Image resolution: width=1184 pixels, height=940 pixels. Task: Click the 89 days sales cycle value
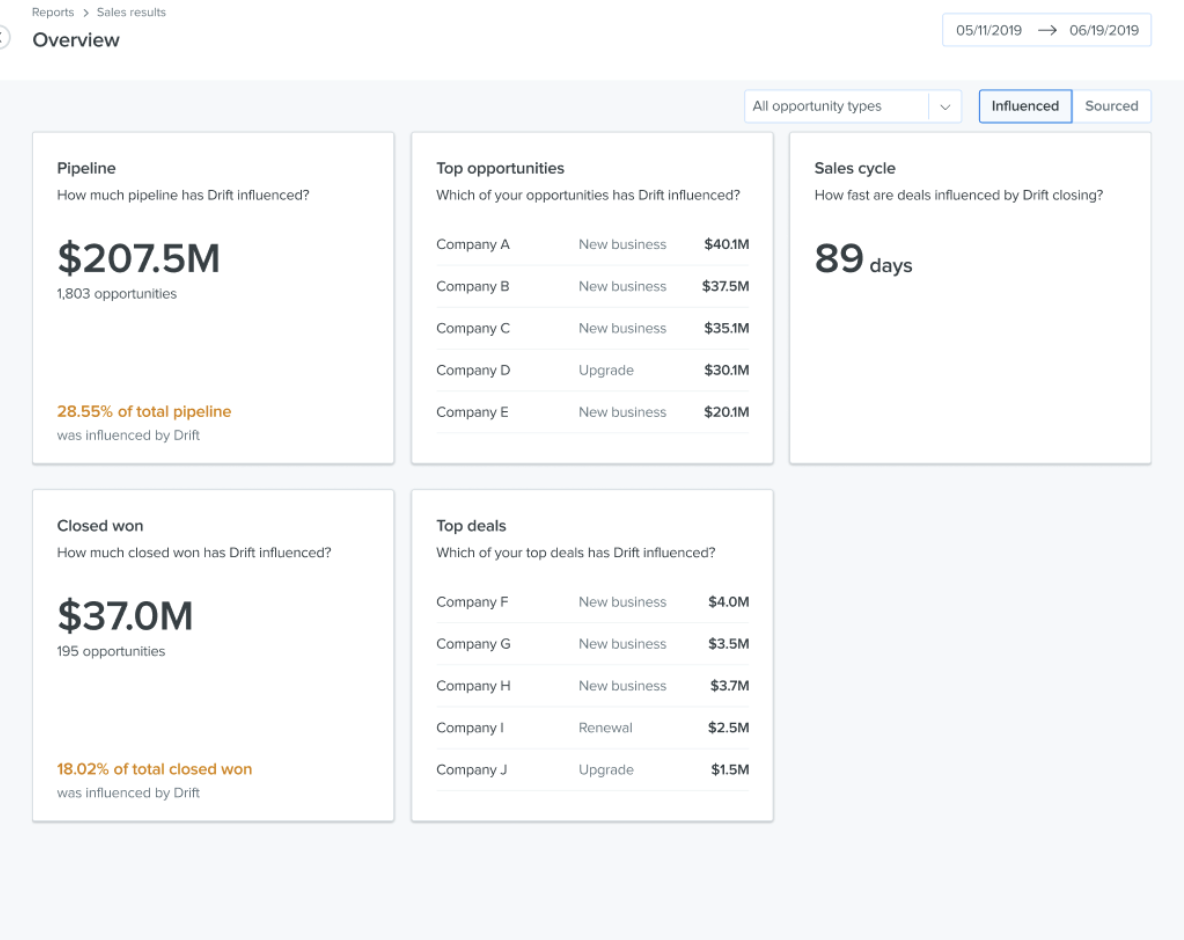pos(863,259)
